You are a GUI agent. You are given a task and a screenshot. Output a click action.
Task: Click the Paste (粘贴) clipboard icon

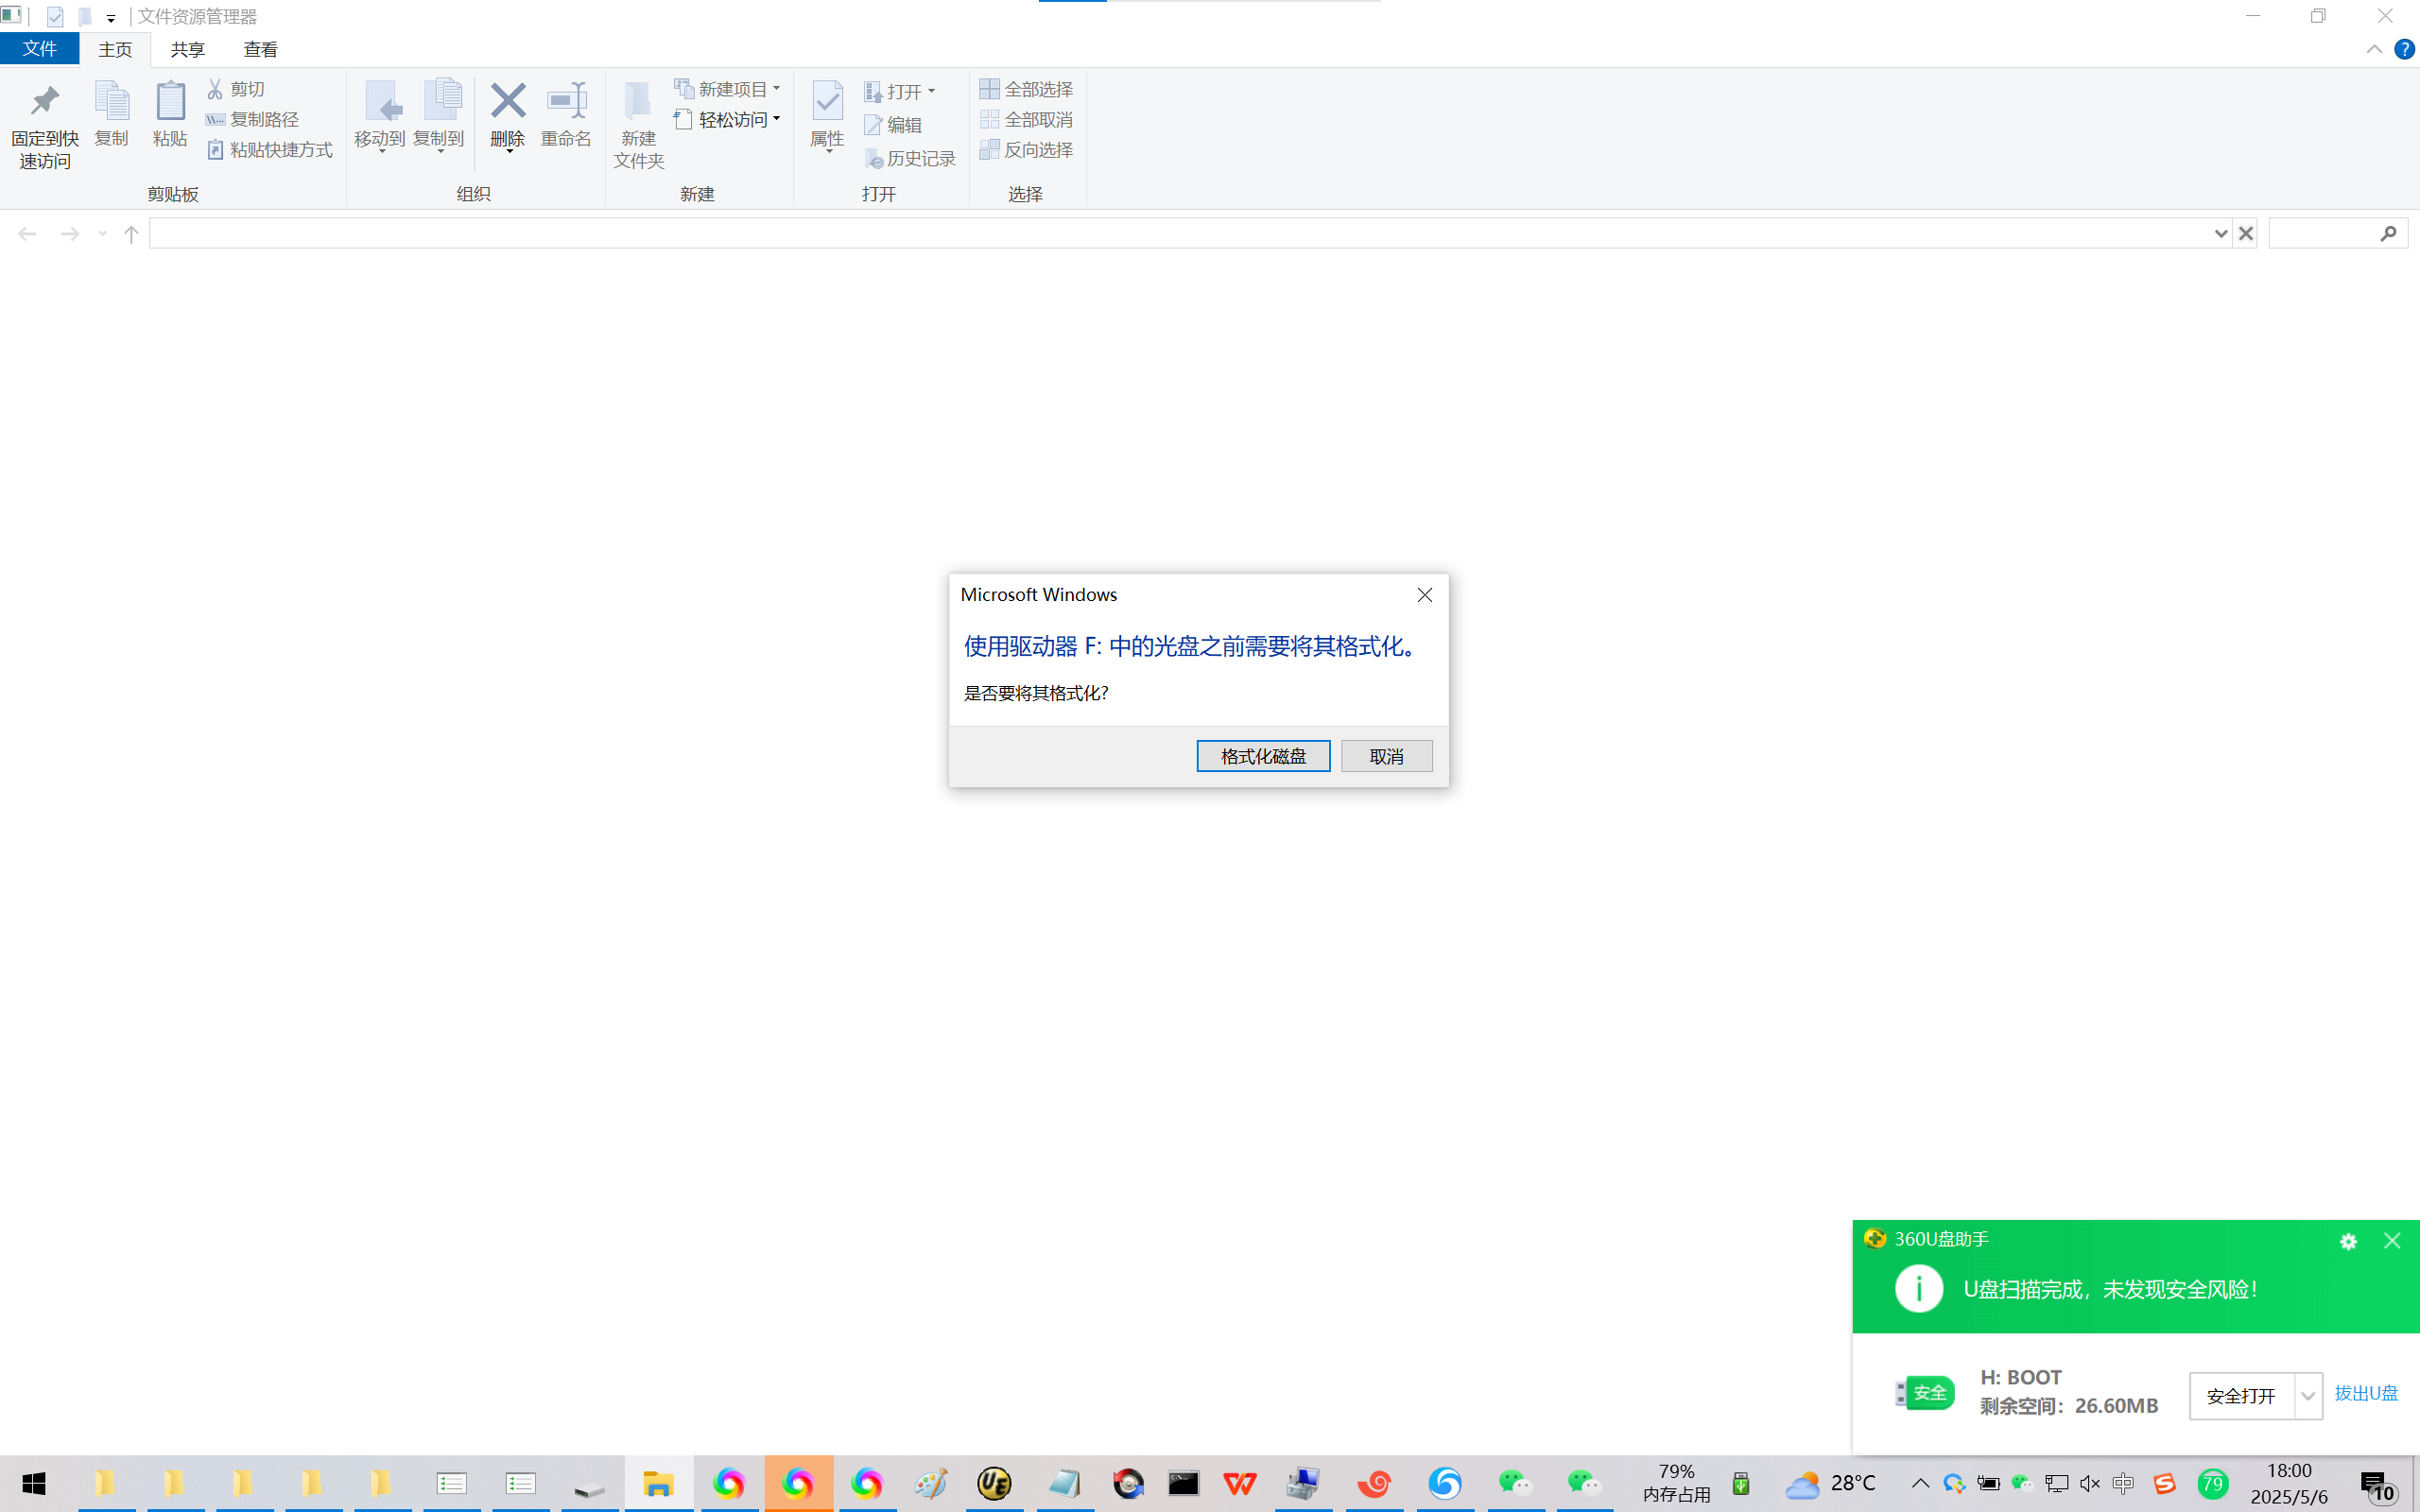(170, 101)
